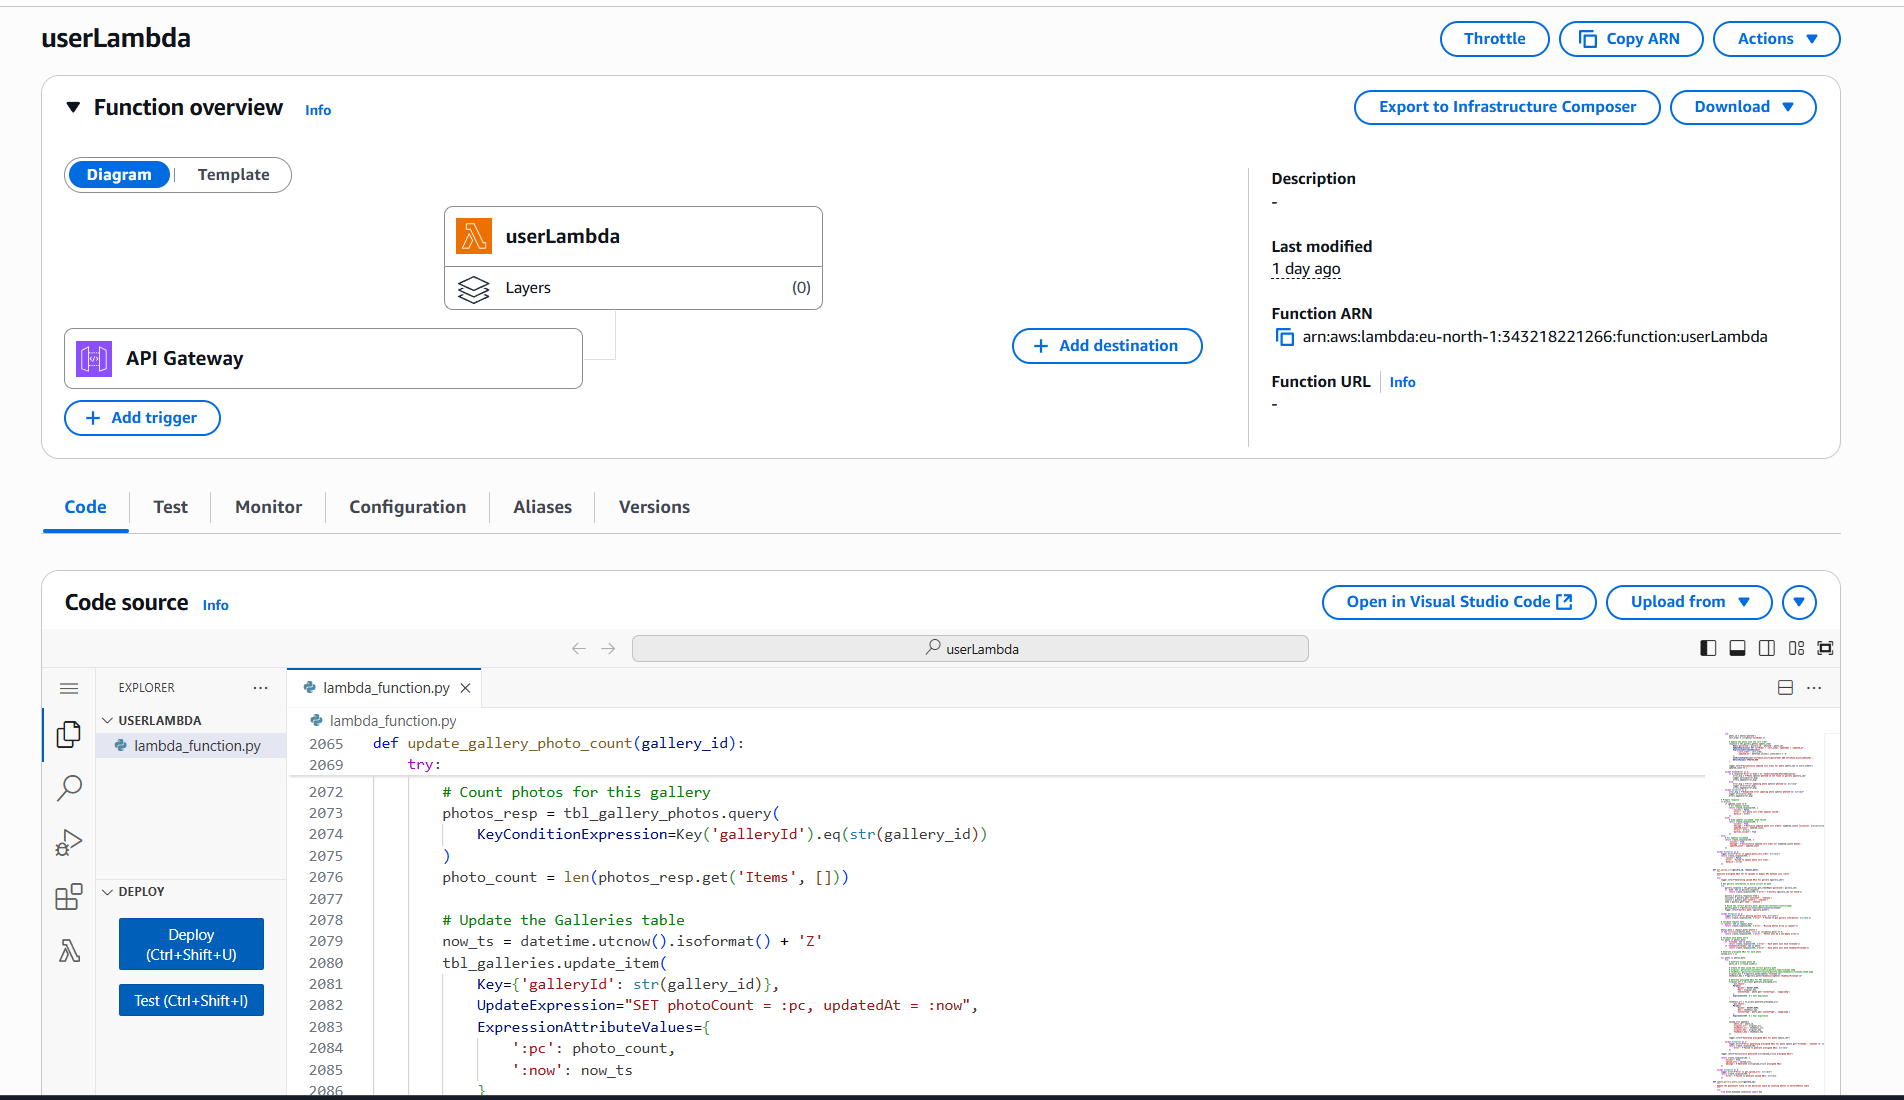
Task: Click the hamburger menu icon above the activity bar
Action: click(69, 688)
